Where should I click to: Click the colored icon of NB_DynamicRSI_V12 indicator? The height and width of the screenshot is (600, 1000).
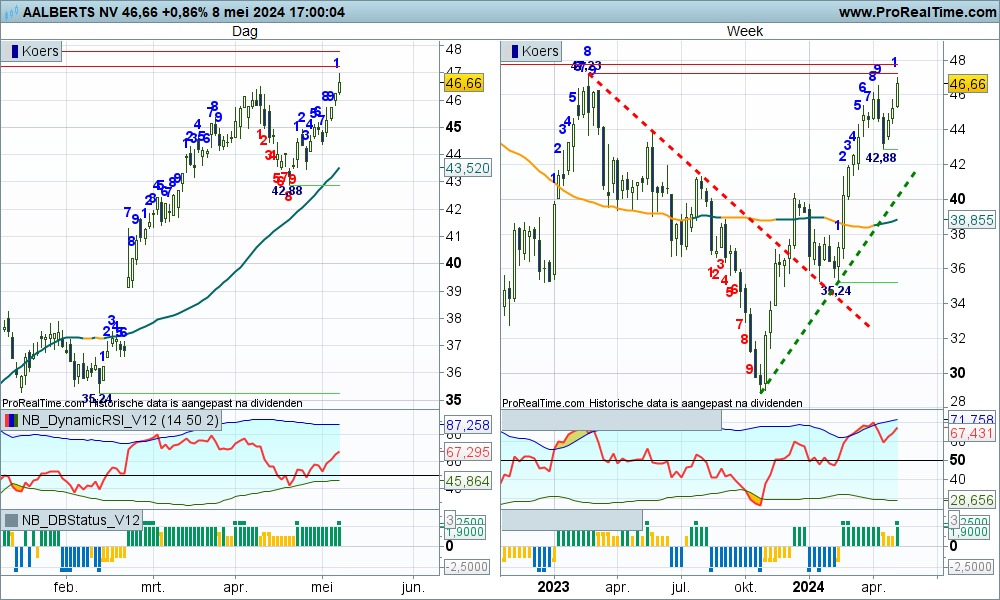pos(11,420)
